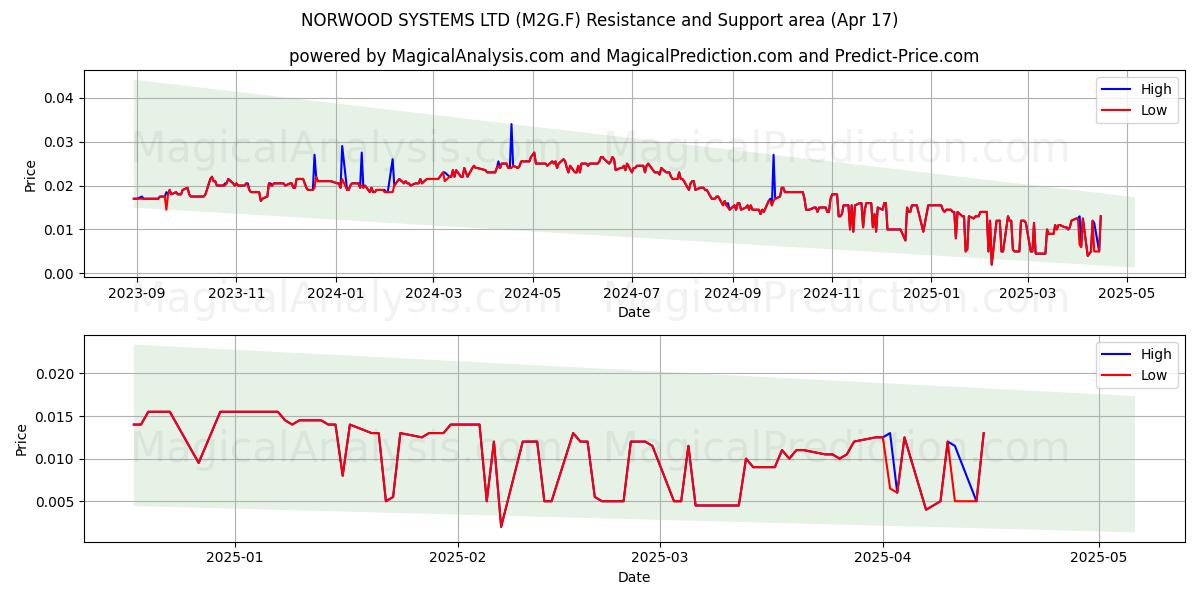1200x600 pixels.
Task: Click top chart x-axis label 2024-09
Action: click(x=732, y=294)
